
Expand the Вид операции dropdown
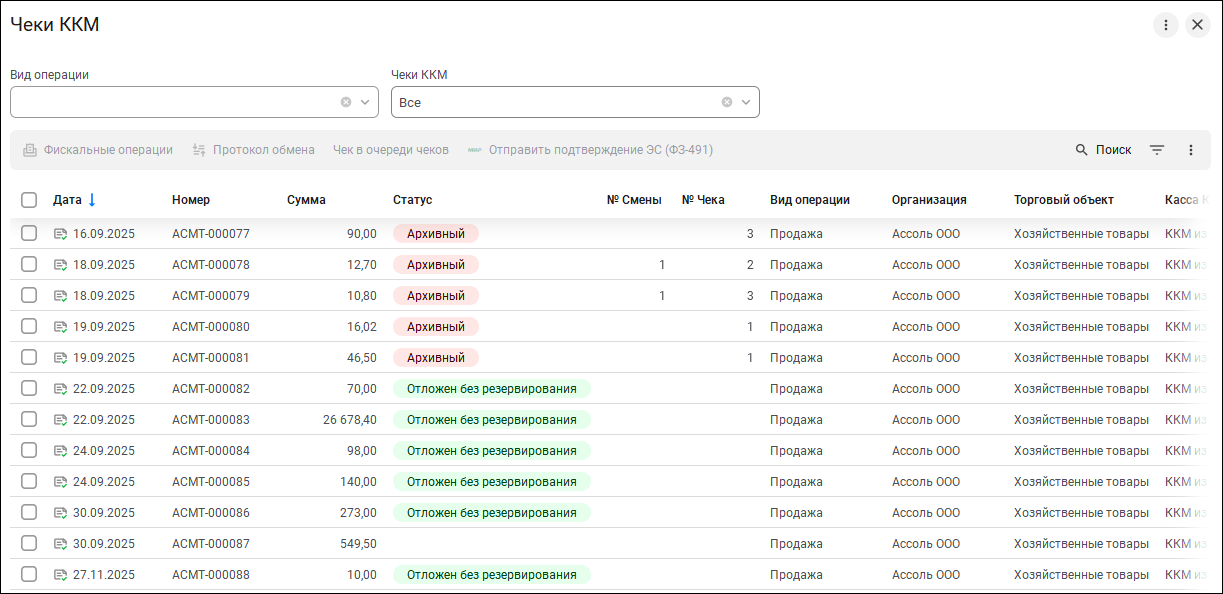pos(365,102)
